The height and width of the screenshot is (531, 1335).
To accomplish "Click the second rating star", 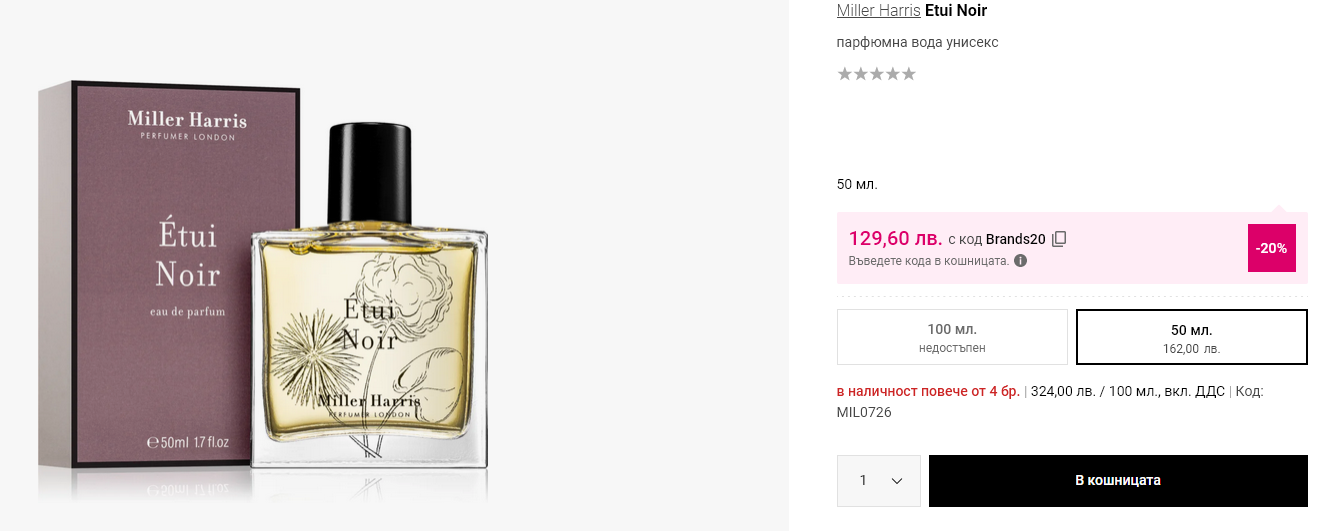I will click(x=860, y=74).
